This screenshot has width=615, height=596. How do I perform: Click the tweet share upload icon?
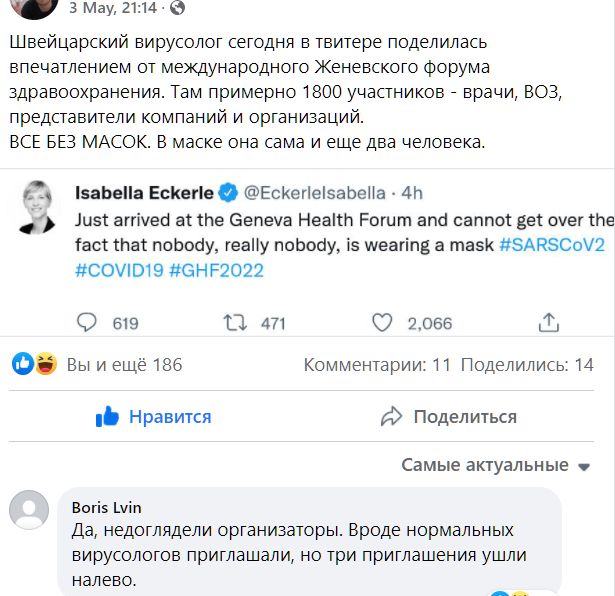549,322
